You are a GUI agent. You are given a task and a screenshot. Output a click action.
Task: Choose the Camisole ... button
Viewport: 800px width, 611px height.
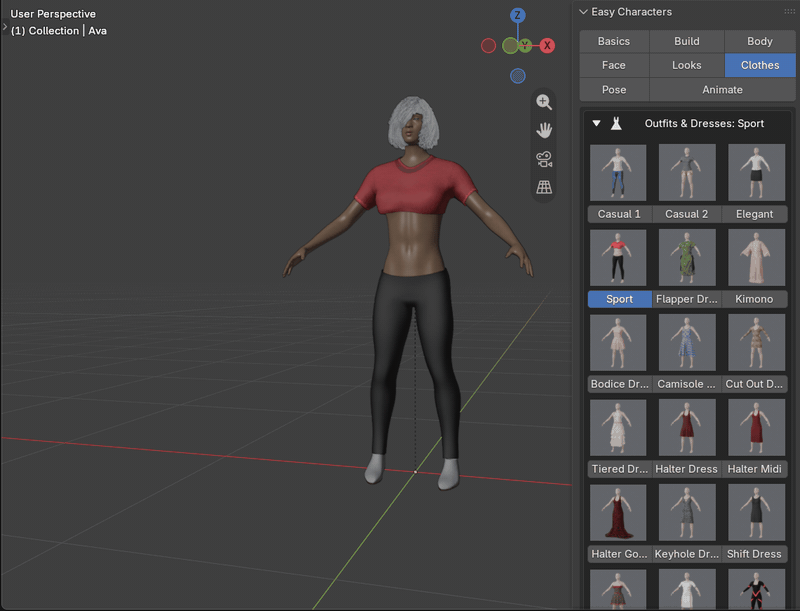[x=687, y=384]
